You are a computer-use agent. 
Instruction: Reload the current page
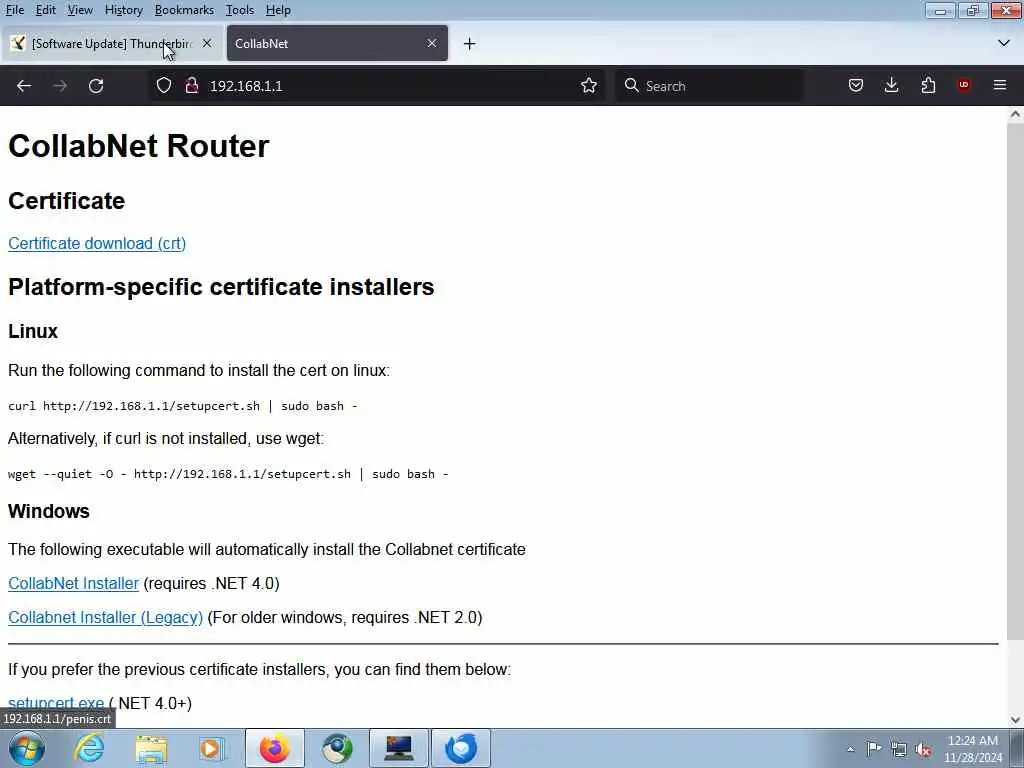tap(96, 86)
